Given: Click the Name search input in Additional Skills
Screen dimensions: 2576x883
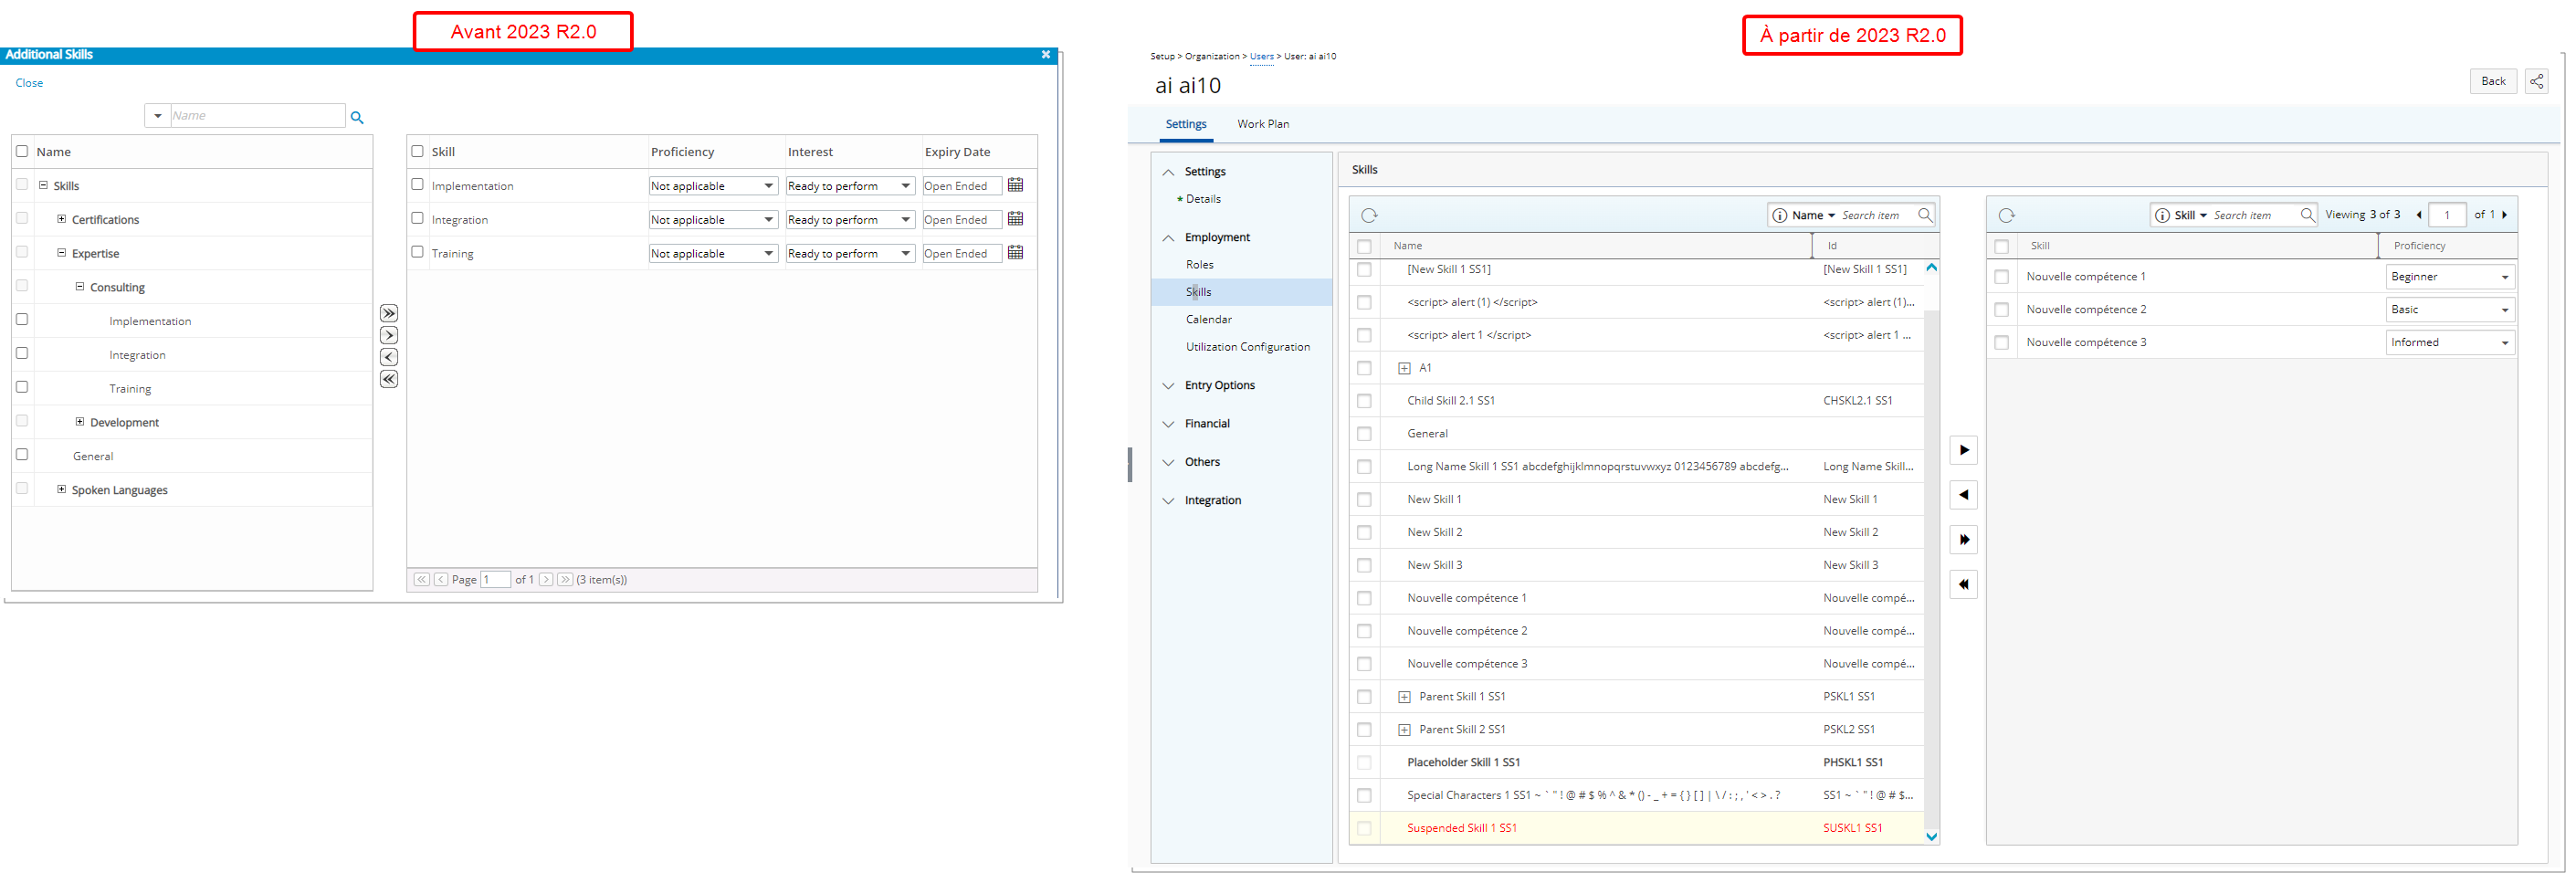Looking at the screenshot, I should [x=257, y=116].
